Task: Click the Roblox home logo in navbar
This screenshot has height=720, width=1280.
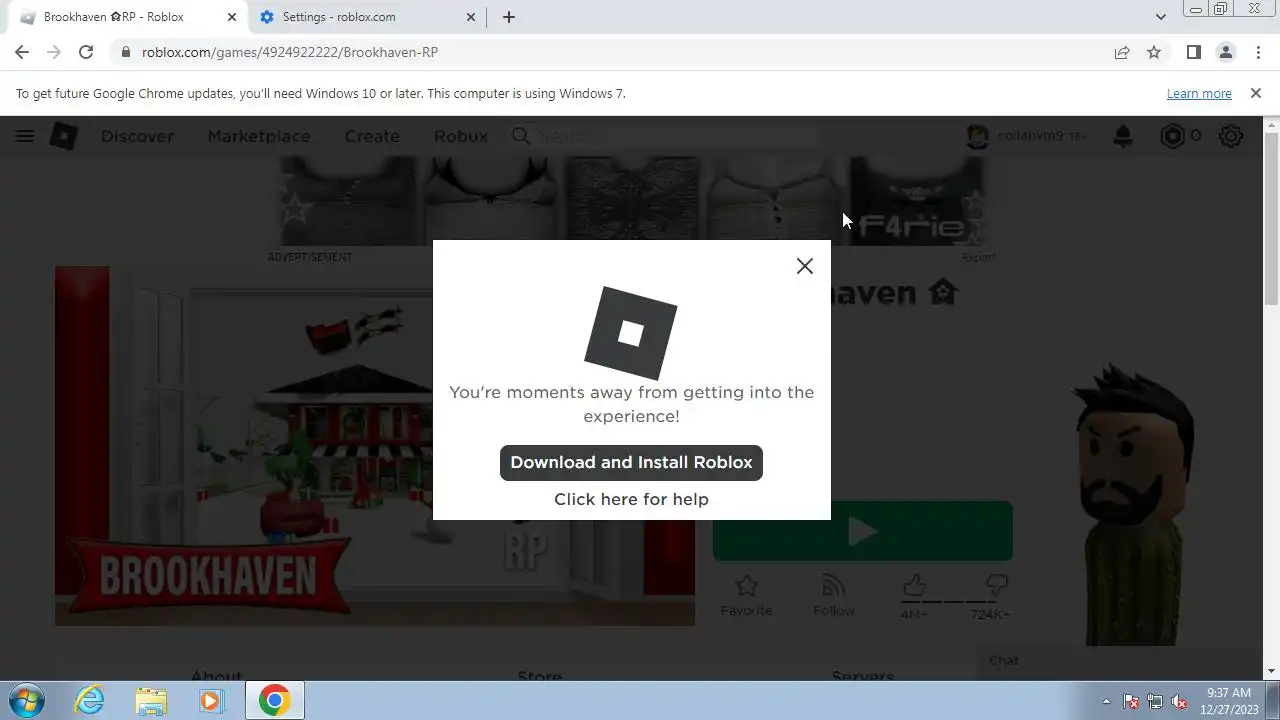Action: pos(64,136)
